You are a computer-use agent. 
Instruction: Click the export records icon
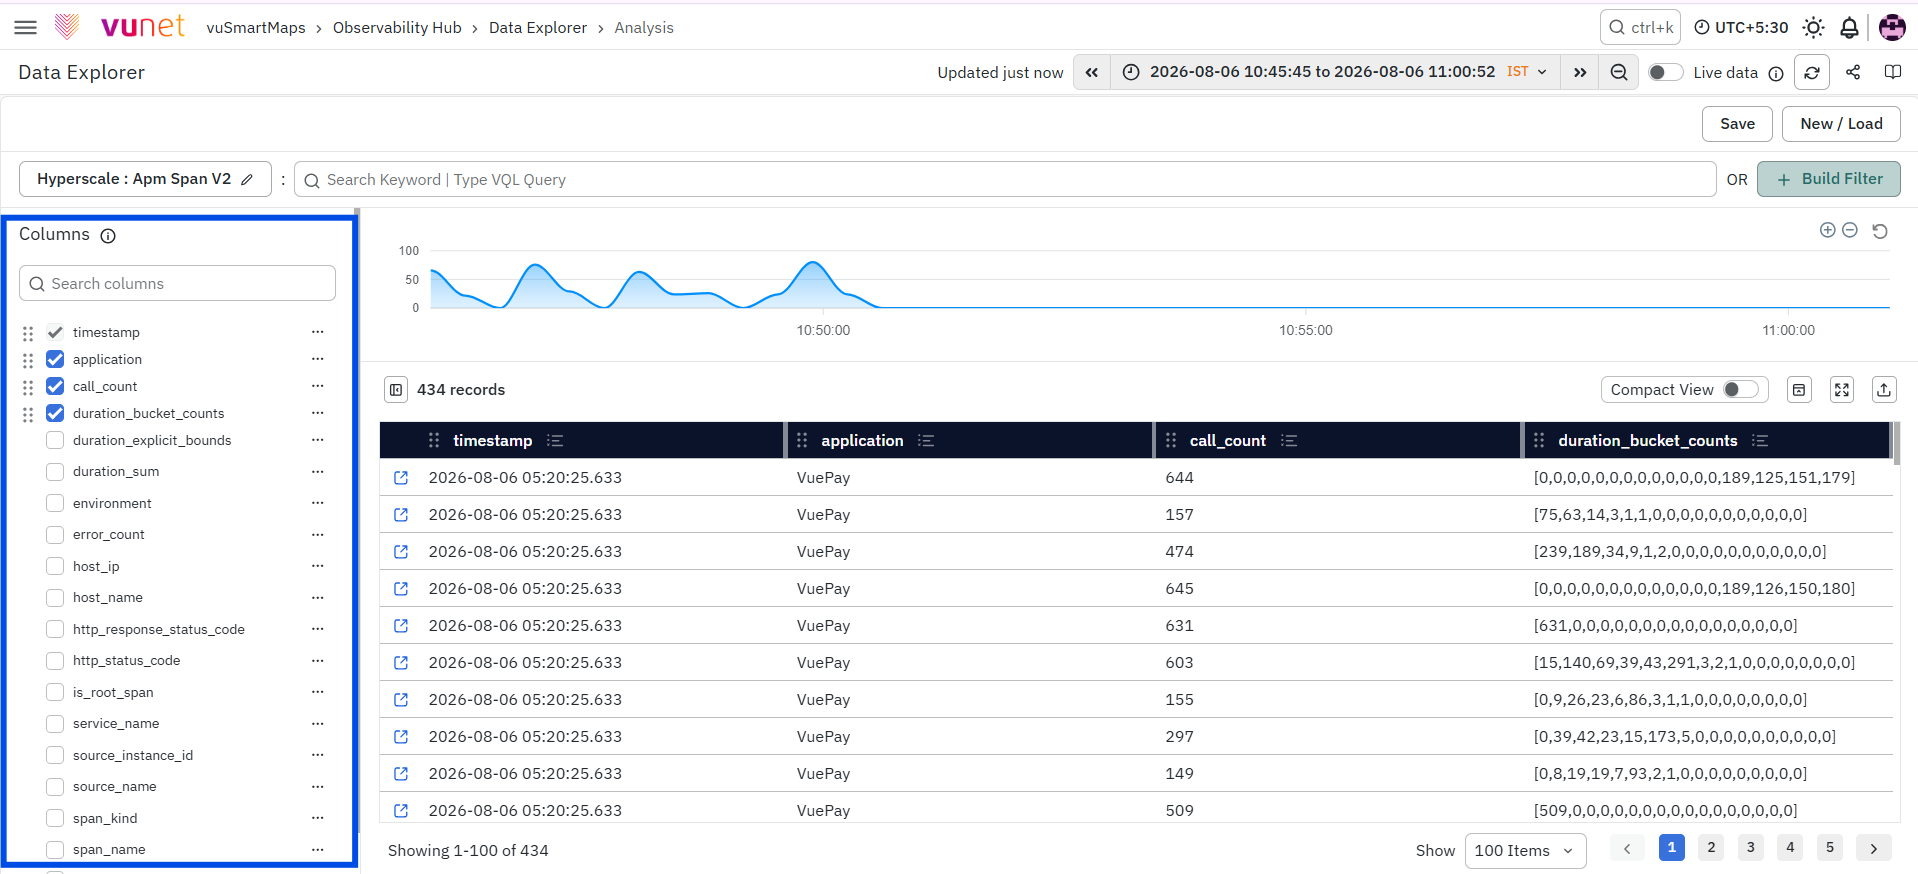[x=1884, y=390]
